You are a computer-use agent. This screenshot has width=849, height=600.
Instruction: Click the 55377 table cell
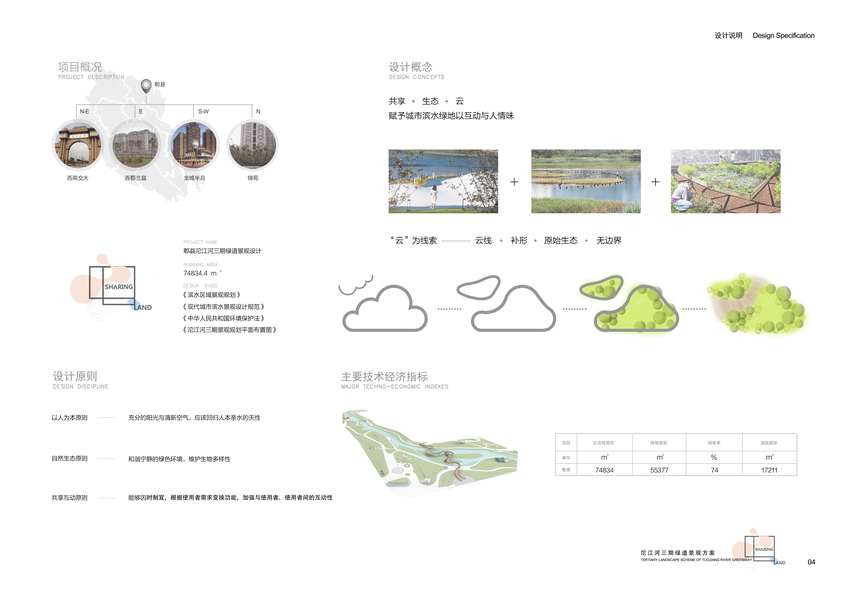point(659,470)
